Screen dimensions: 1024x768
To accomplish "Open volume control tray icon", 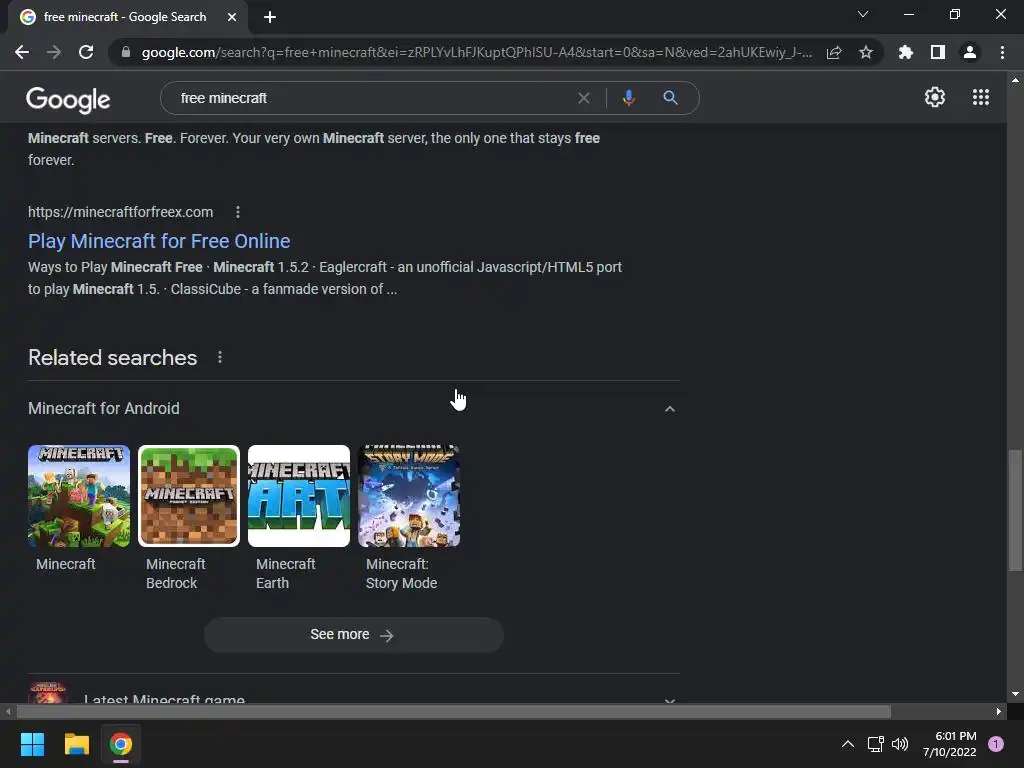I will 900,744.
